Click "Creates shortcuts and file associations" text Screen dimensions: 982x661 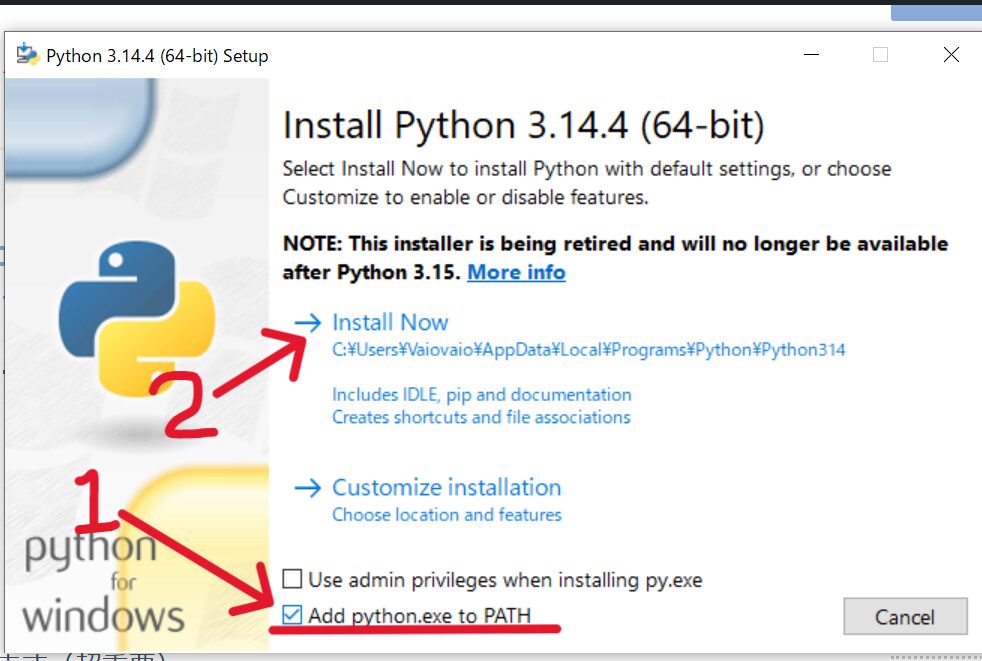(481, 417)
